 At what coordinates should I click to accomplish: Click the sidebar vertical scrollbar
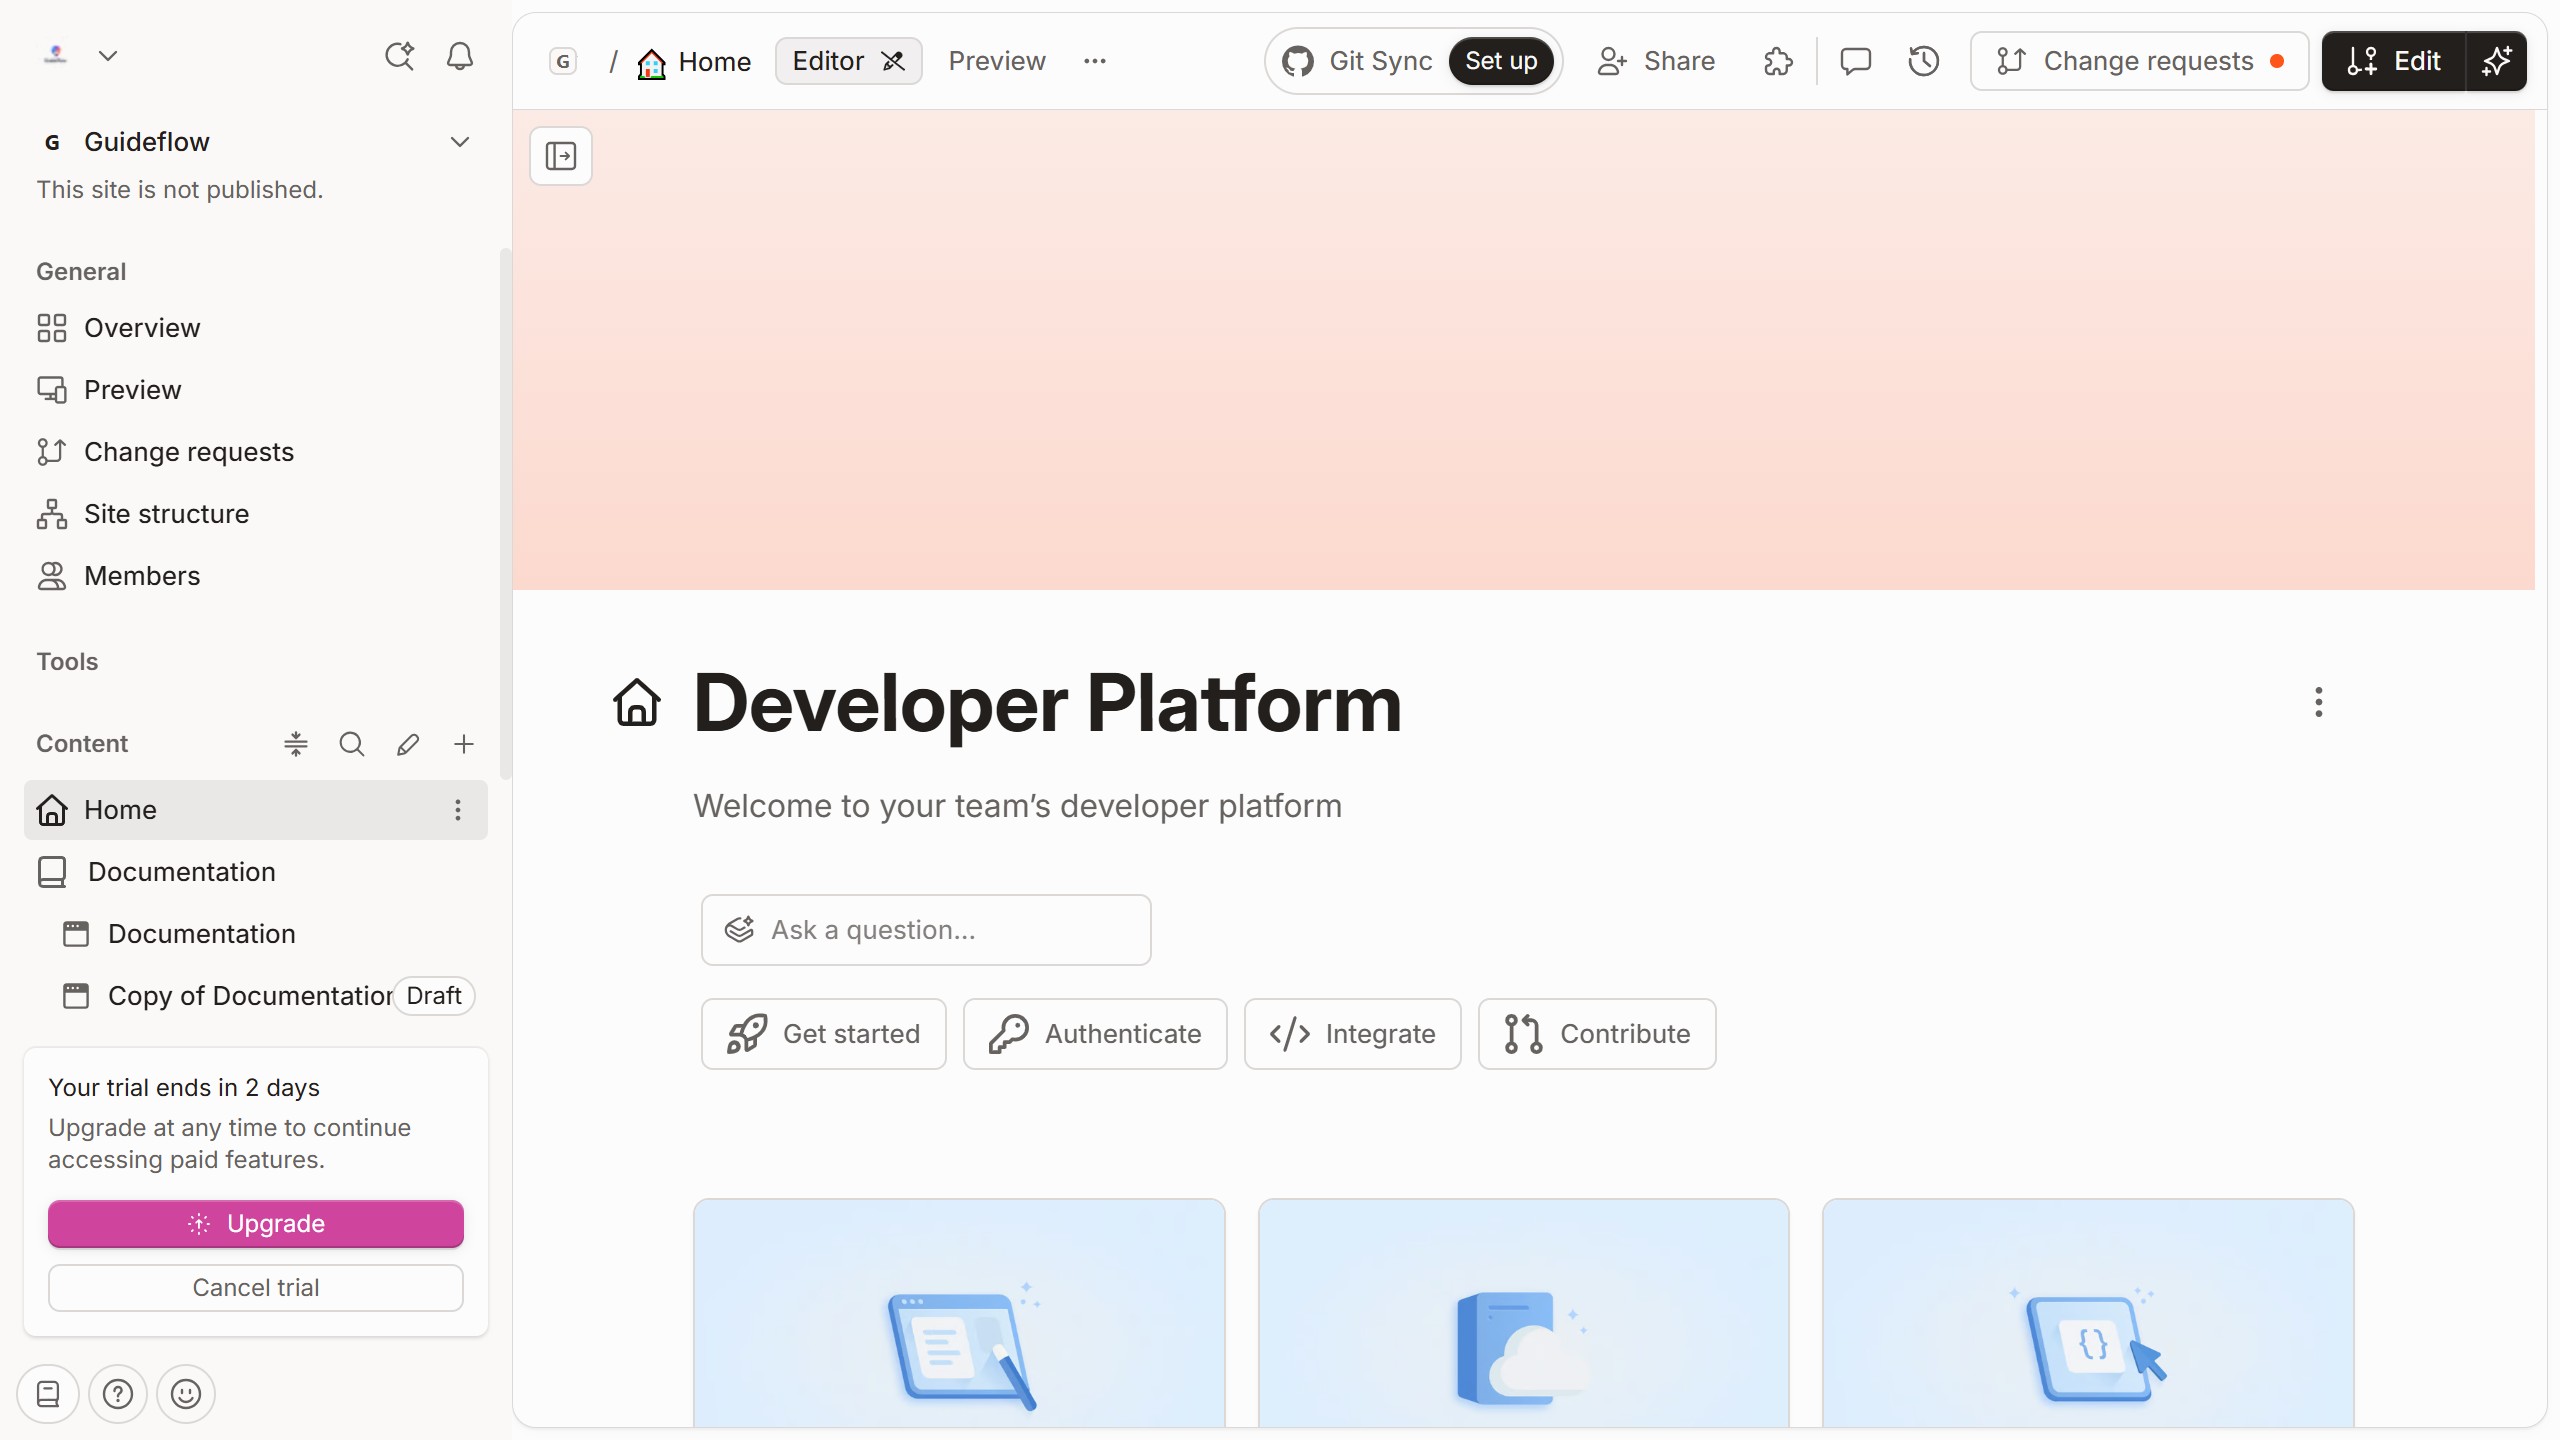(506, 514)
